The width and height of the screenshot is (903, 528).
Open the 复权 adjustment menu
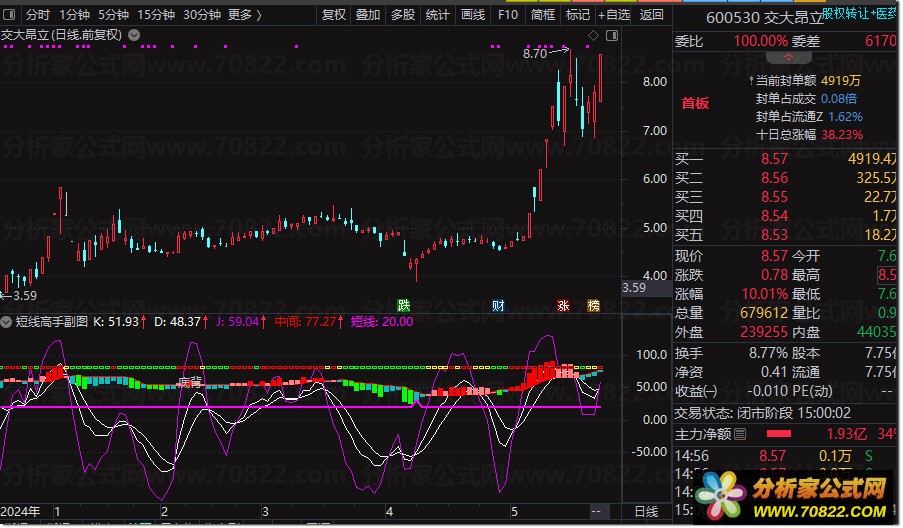click(x=333, y=14)
